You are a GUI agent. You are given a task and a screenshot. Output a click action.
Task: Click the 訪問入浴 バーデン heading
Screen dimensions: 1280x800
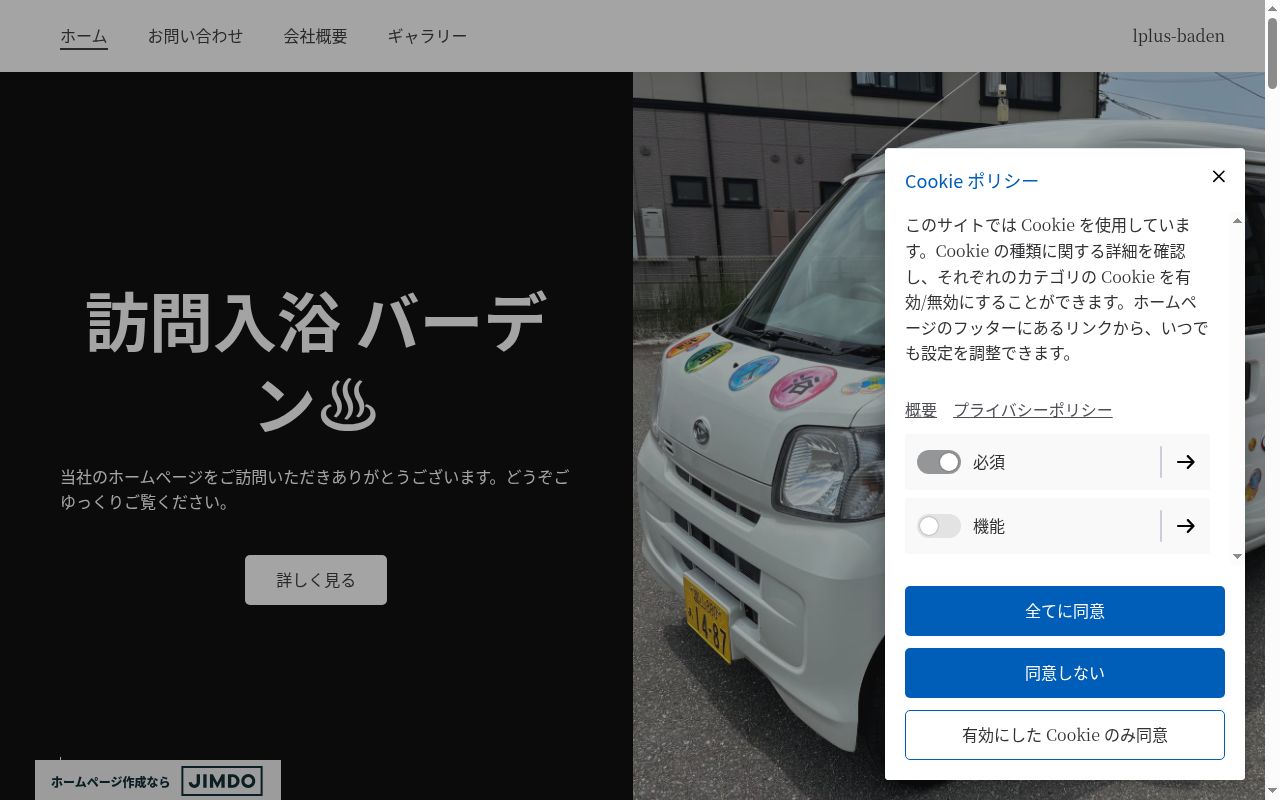pos(316,362)
